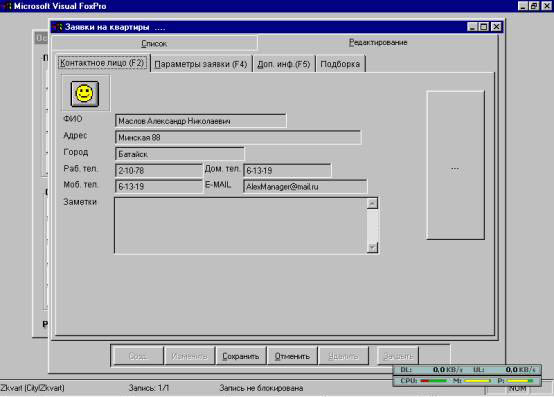Maximize the Заявки на квартиры window
This screenshot has width=554, height=397.
click(x=484, y=27)
